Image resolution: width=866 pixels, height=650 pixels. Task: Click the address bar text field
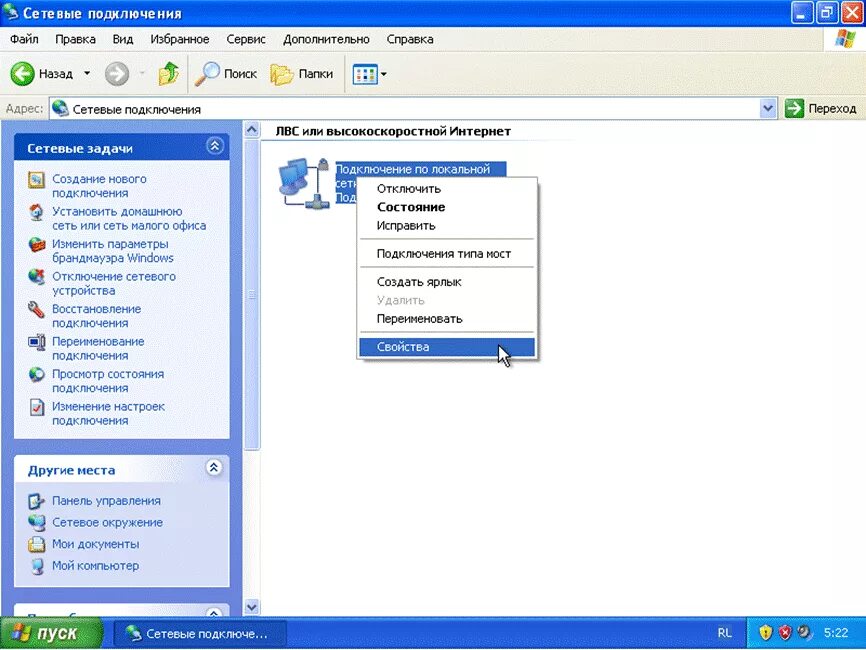[x=405, y=108]
